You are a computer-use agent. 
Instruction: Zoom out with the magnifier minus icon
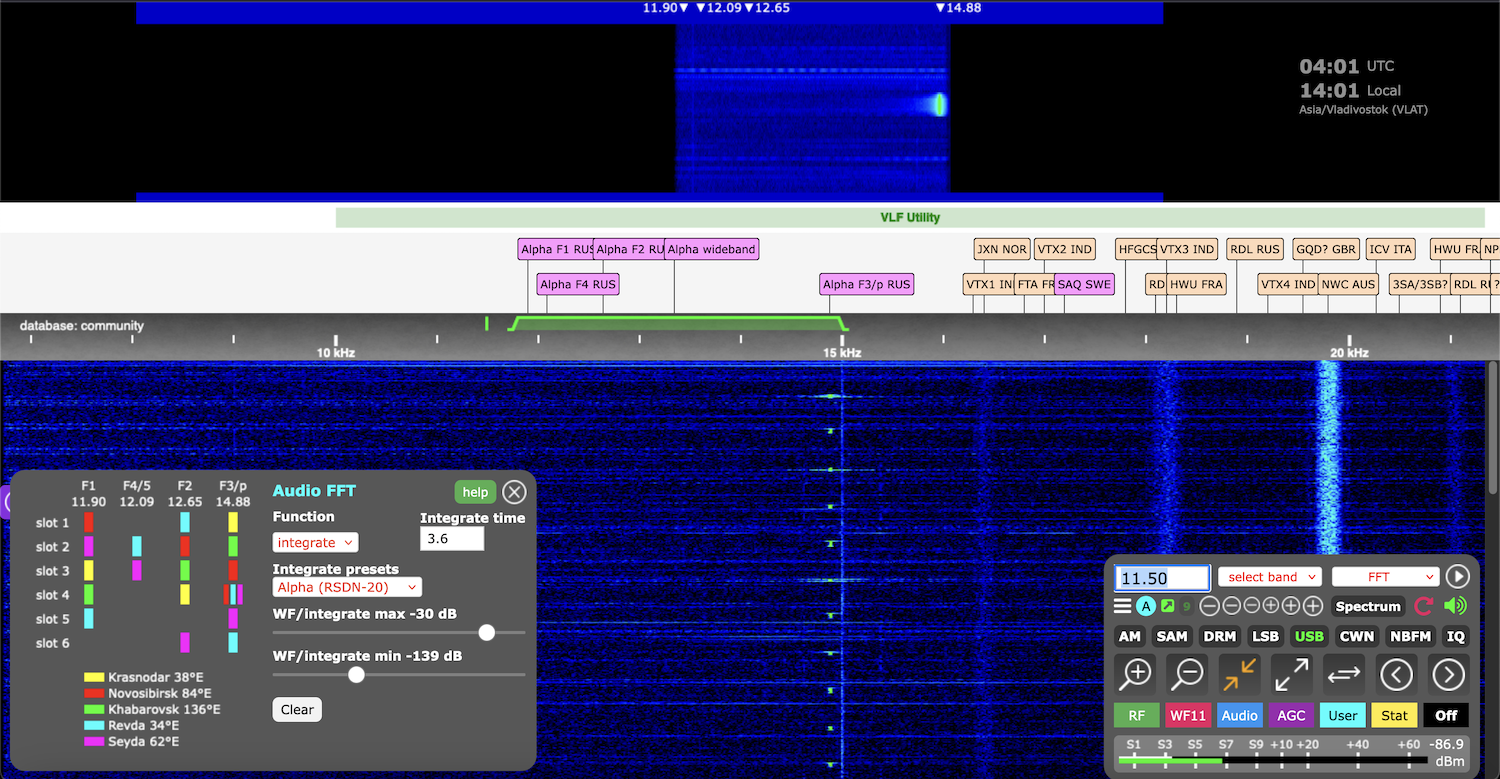tap(1187, 674)
